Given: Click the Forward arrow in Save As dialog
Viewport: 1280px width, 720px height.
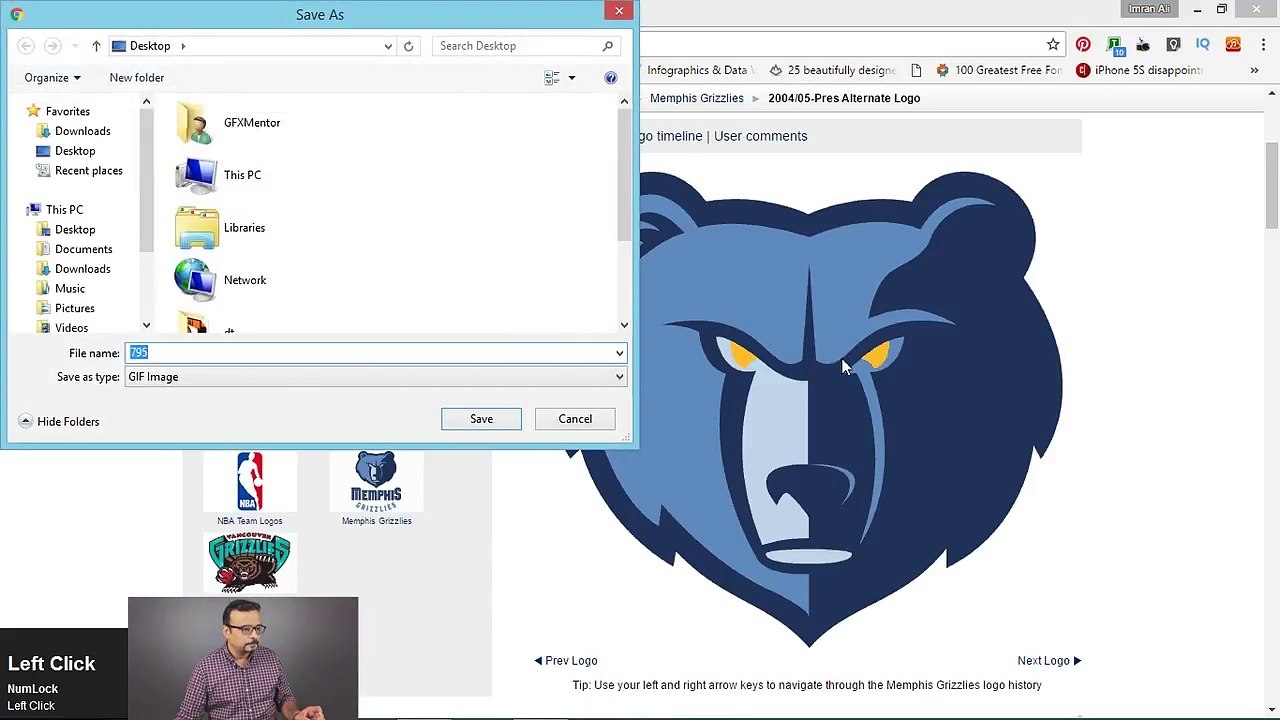Looking at the screenshot, I should [x=52, y=46].
